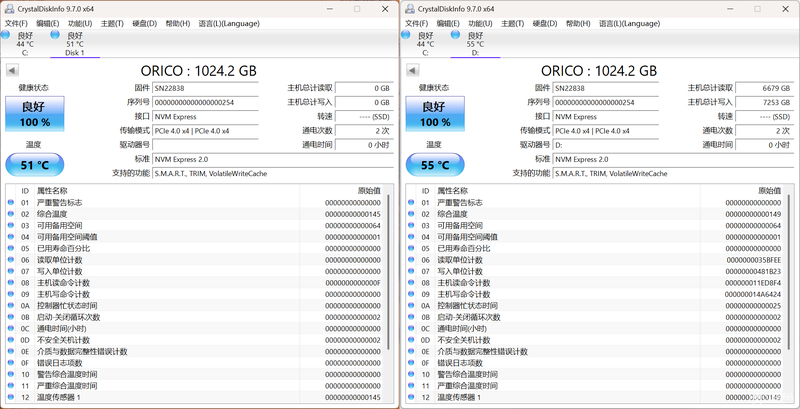Click status orb of row 0F in right window
The image size is (800, 409).
(x=411, y=363)
